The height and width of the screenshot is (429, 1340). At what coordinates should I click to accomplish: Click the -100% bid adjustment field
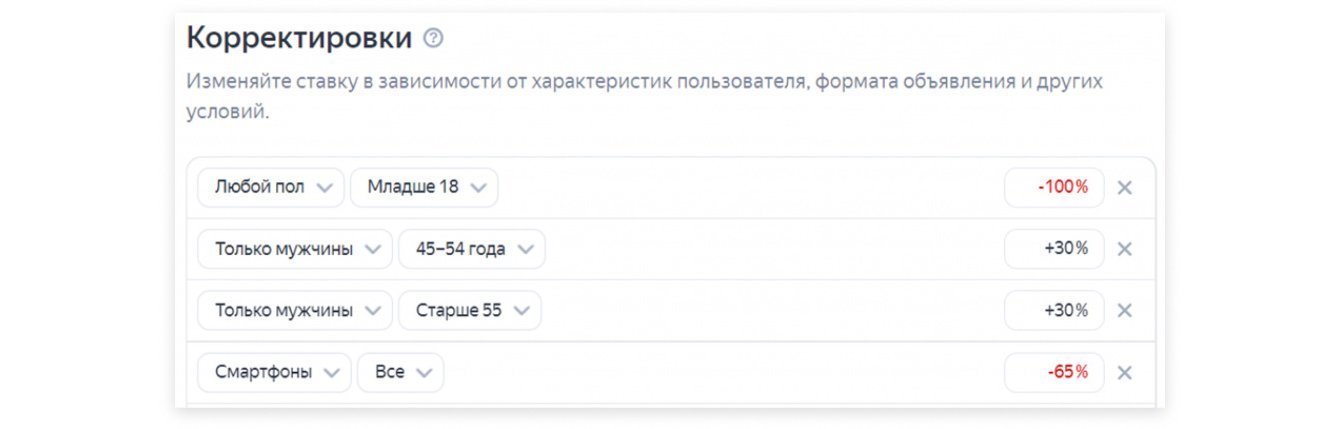(x=1054, y=187)
